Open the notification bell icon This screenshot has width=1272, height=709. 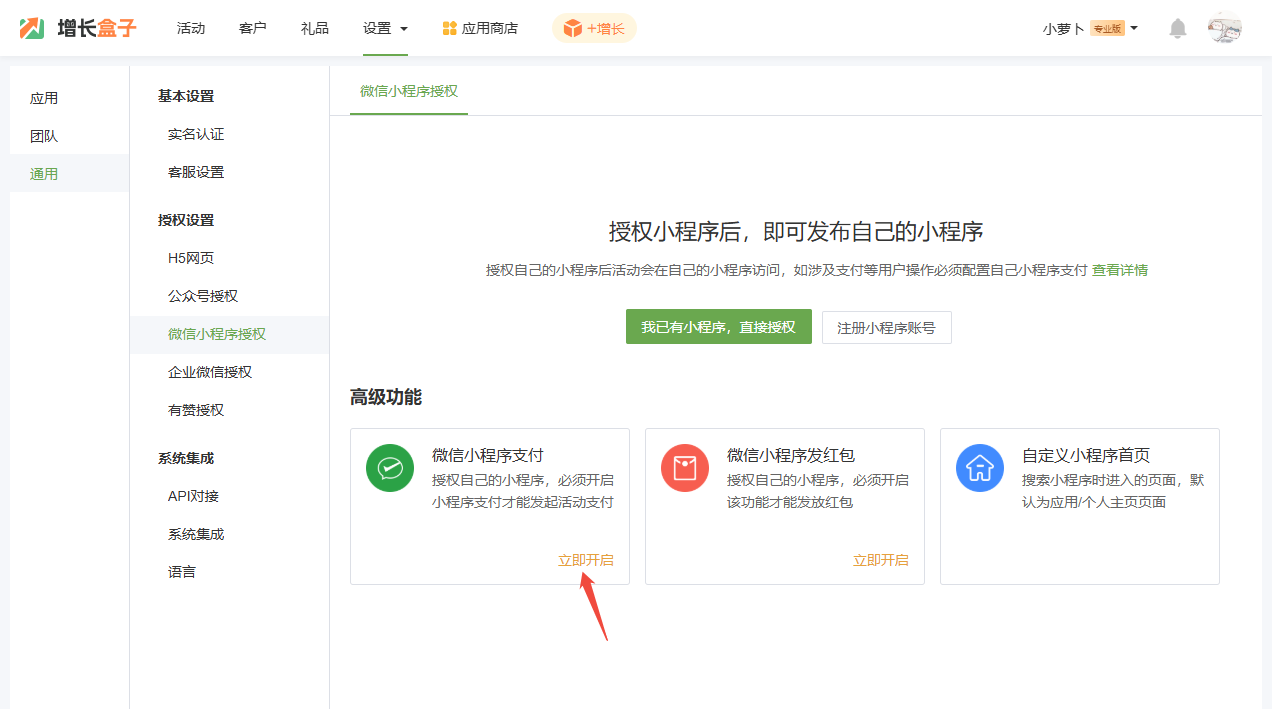tap(1178, 29)
